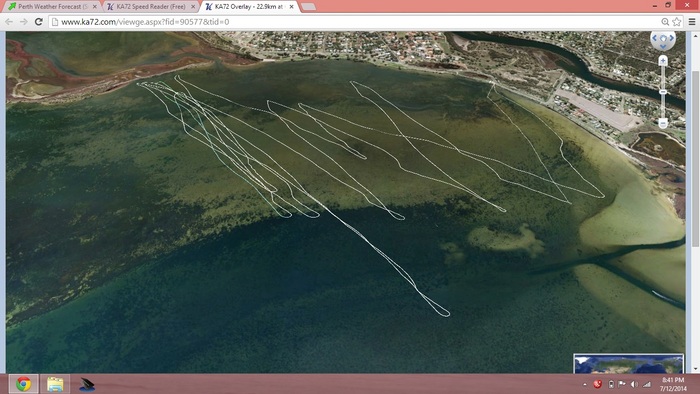Pan the map right with navigation arrow

pyautogui.click(x=671, y=38)
